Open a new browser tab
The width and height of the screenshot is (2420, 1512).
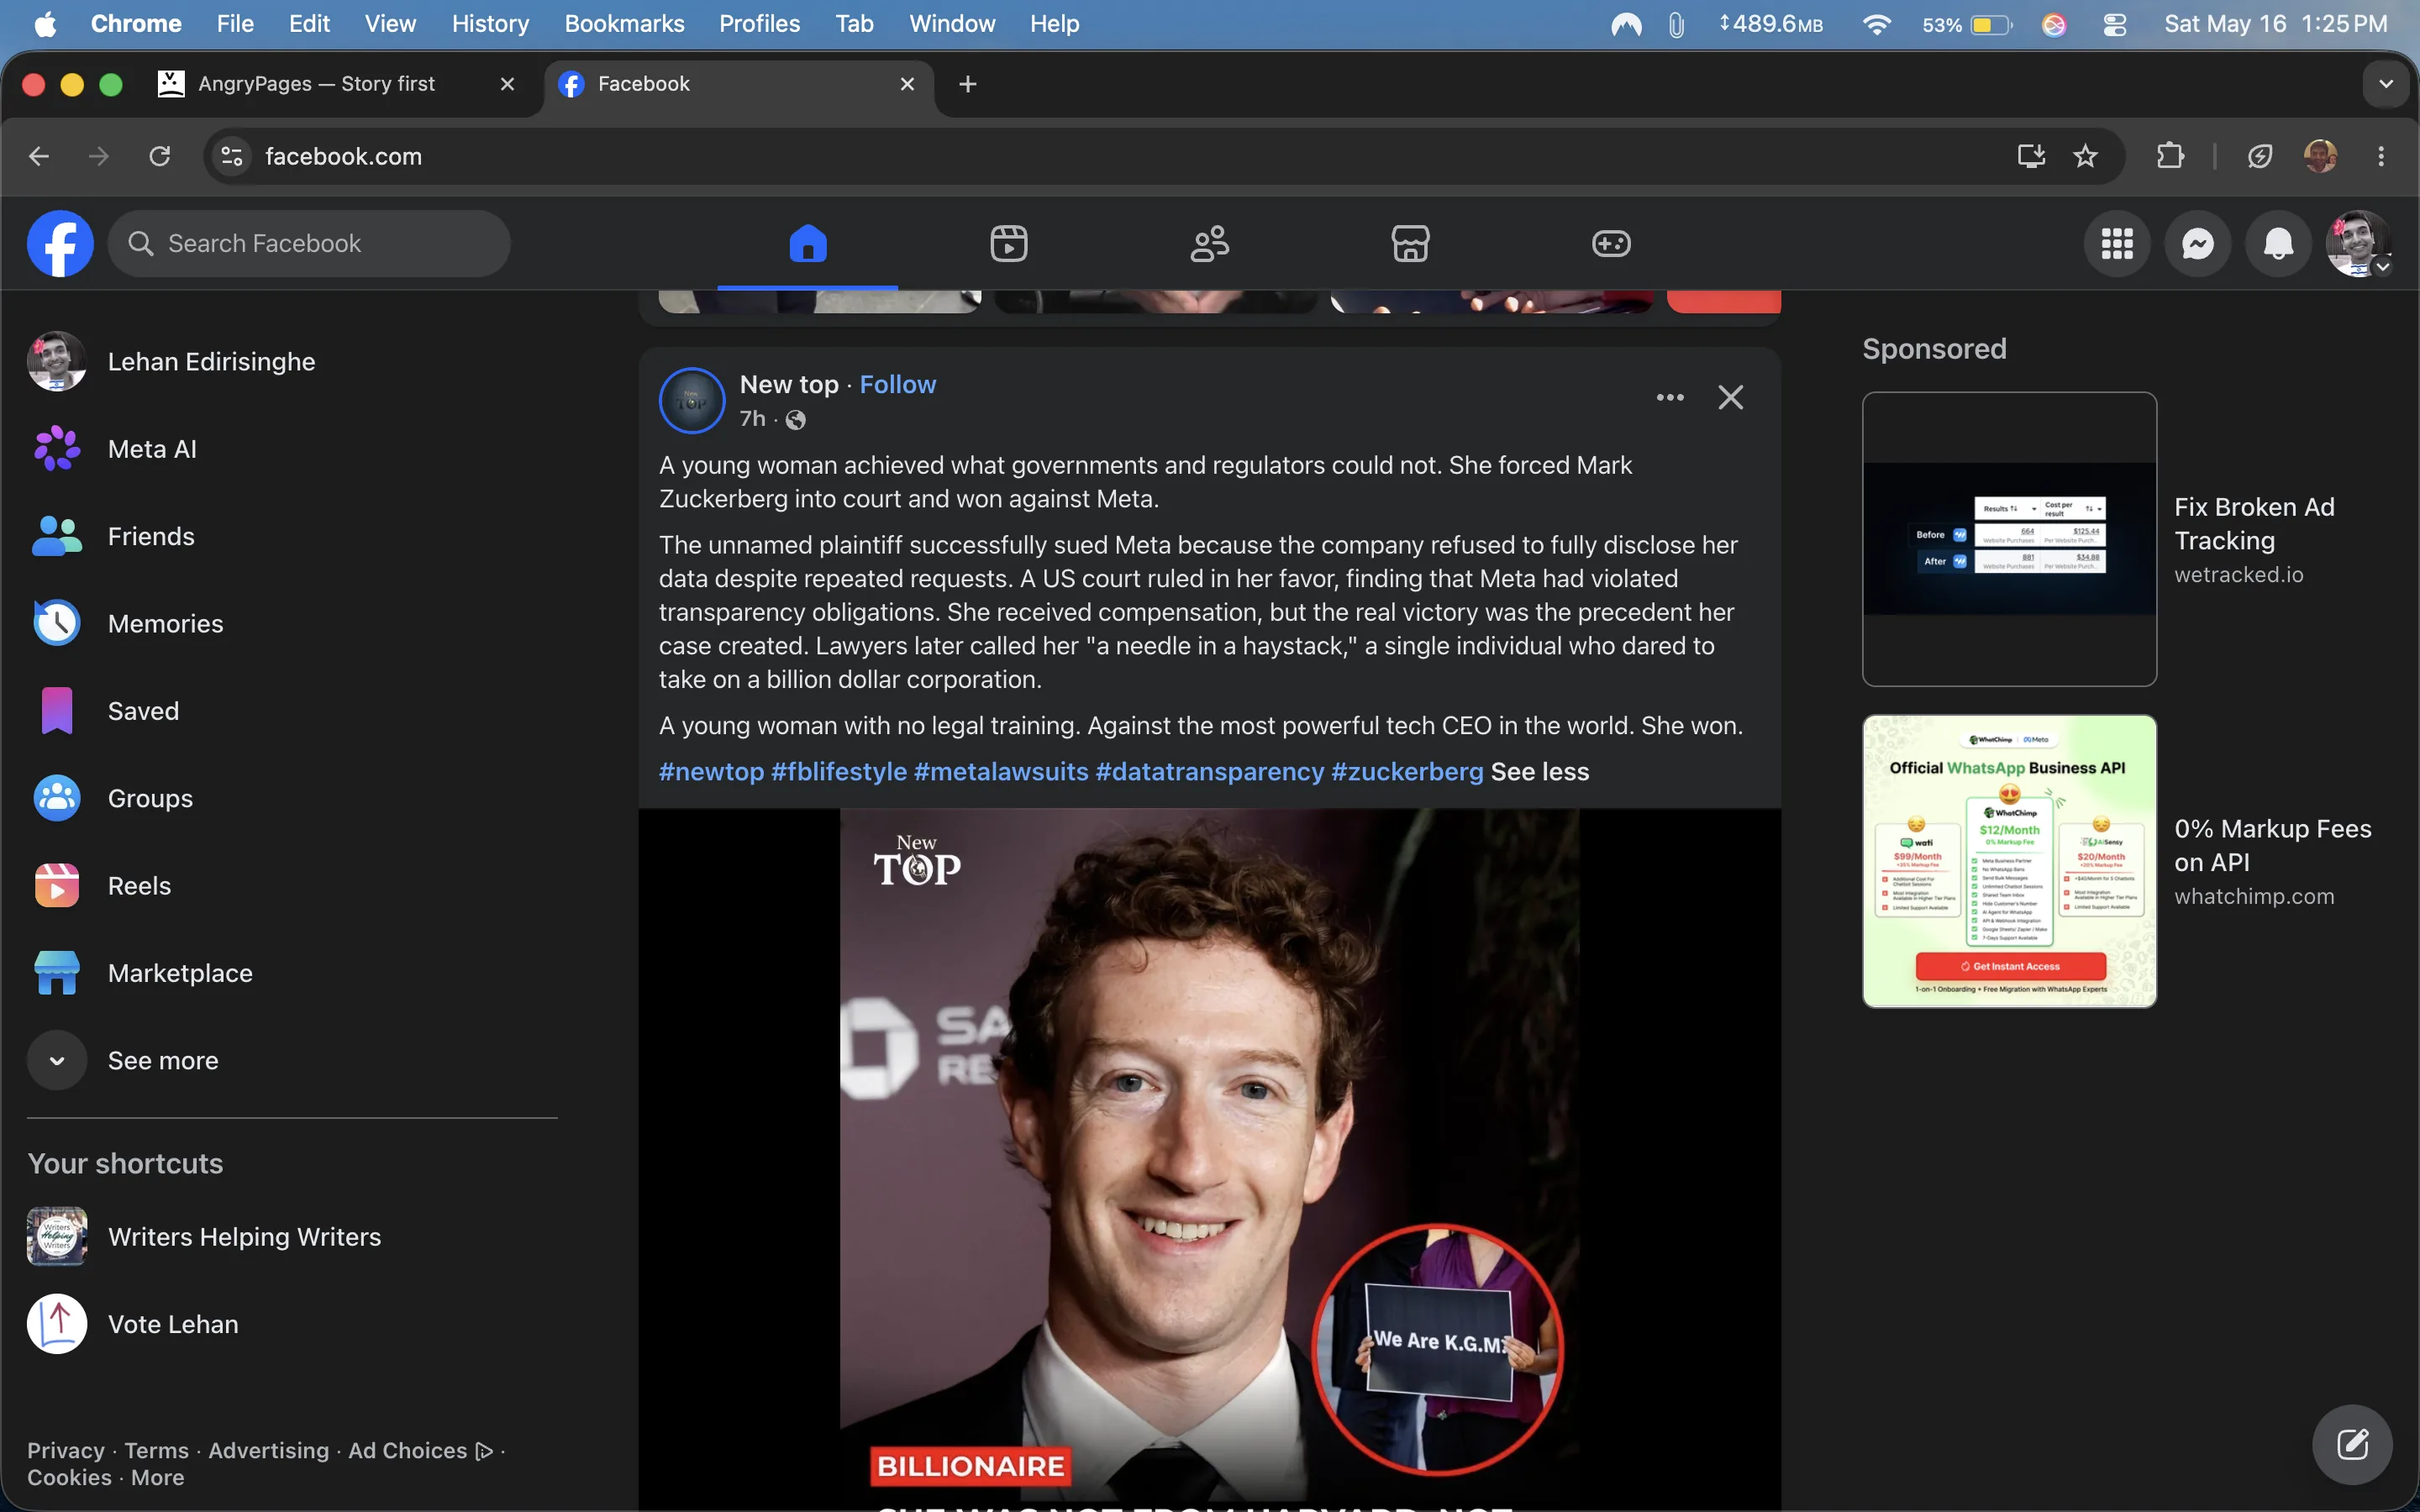click(967, 84)
